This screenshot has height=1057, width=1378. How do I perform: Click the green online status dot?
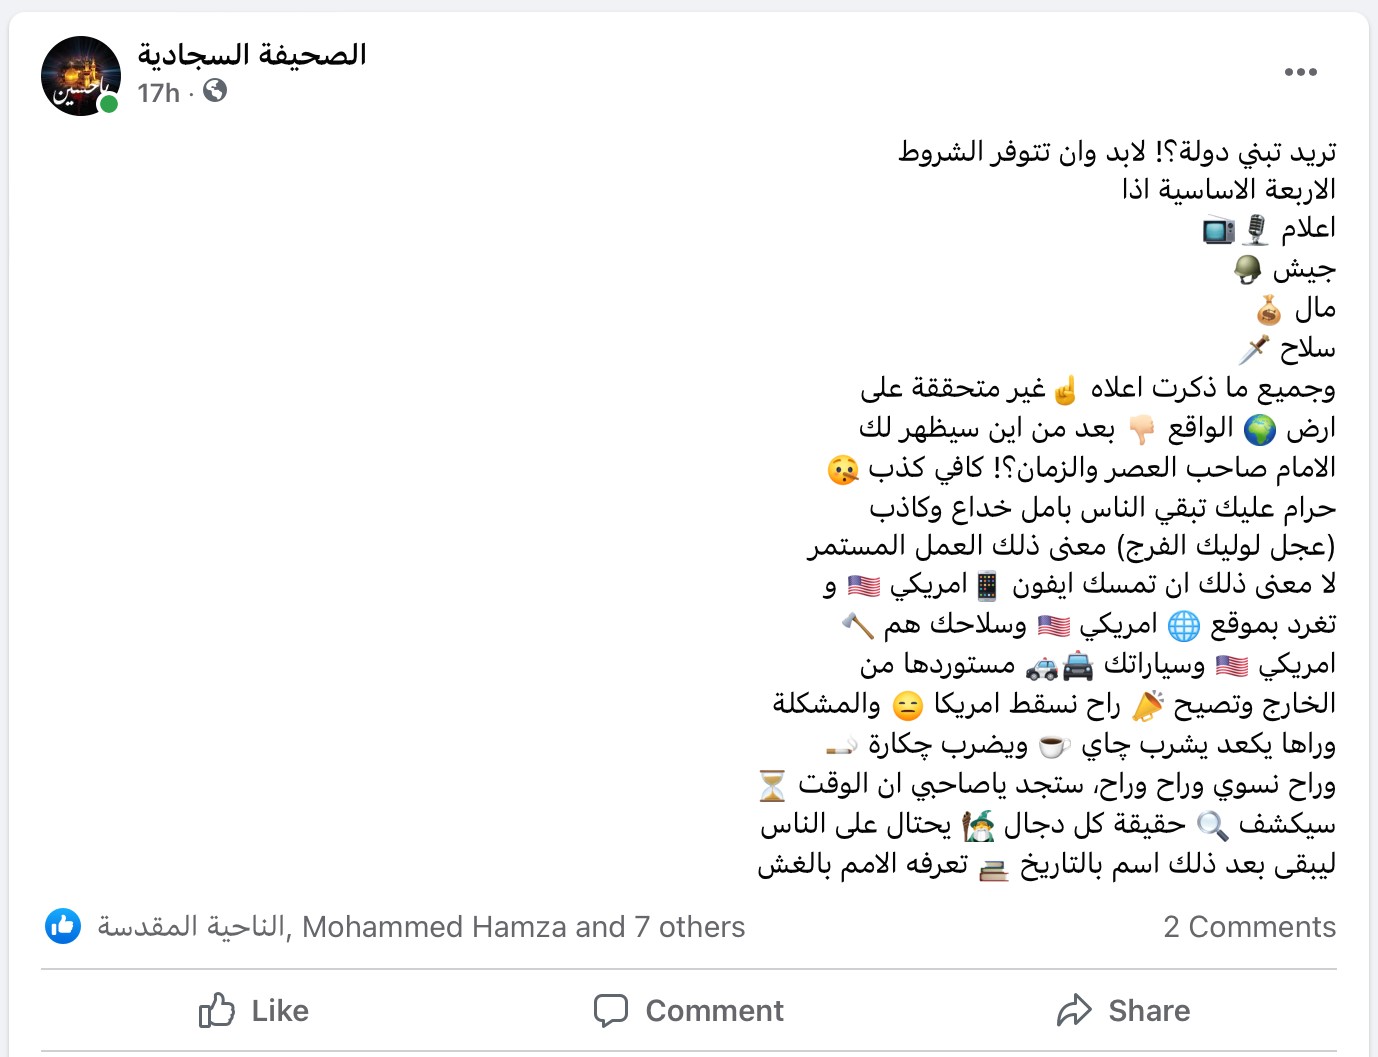point(109,103)
